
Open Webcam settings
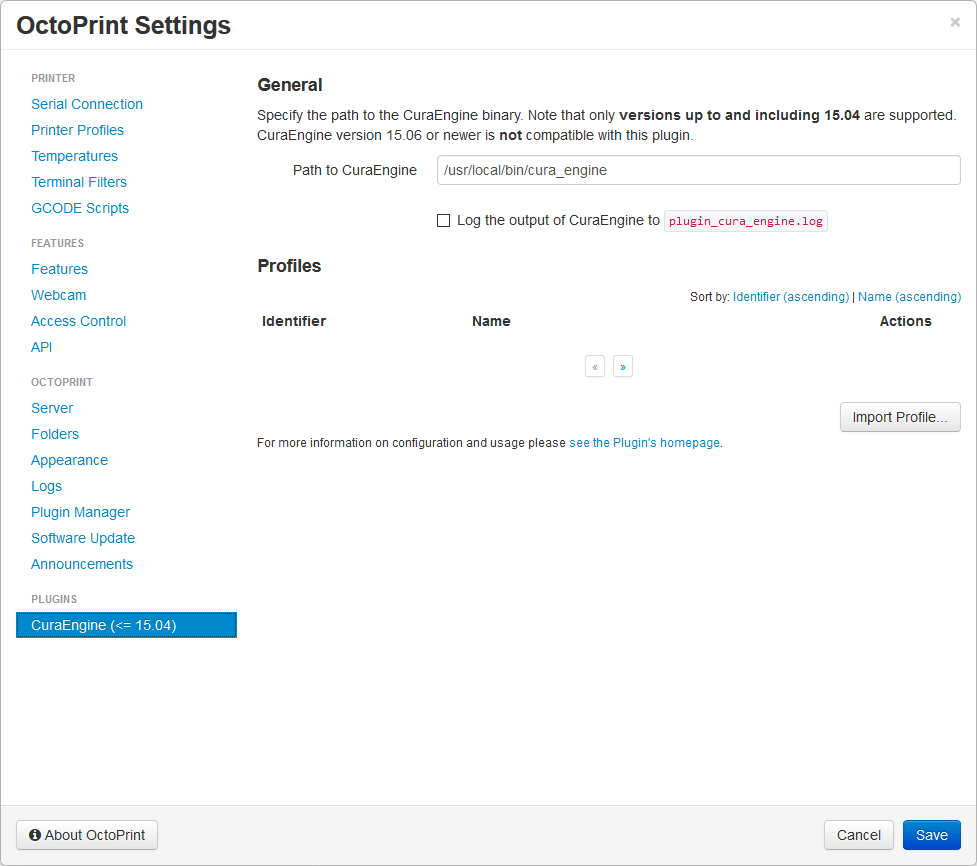(59, 295)
